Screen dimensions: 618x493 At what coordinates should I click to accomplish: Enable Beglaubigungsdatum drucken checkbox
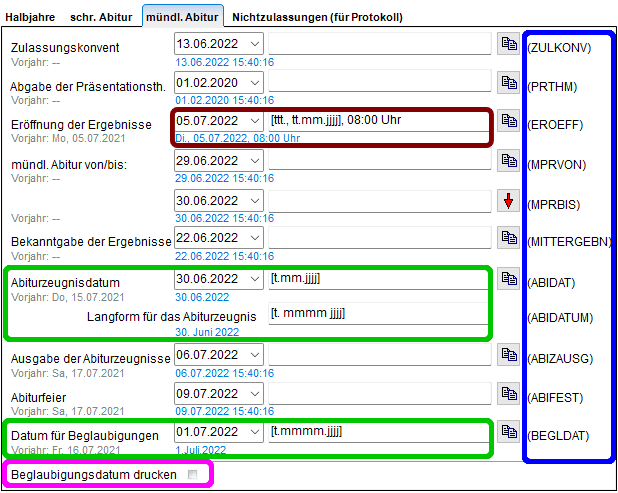coord(192,474)
